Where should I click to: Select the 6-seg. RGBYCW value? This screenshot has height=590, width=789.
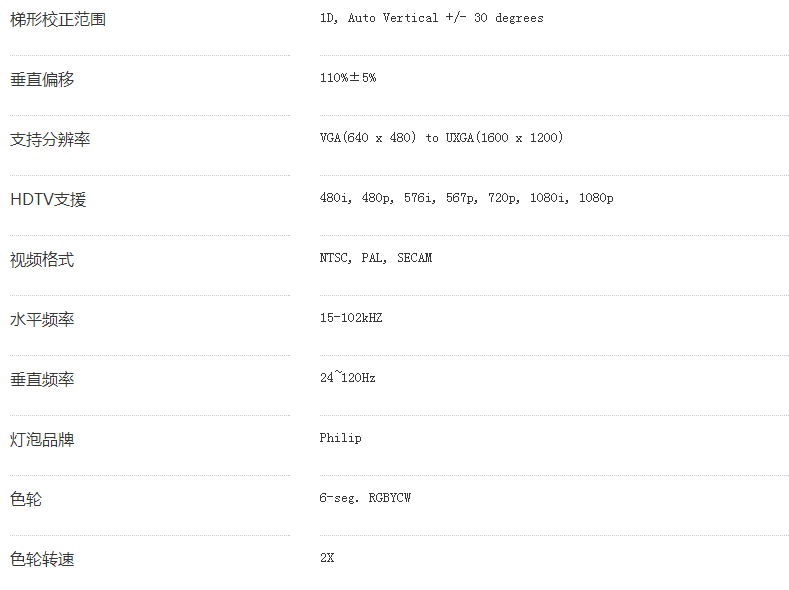[365, 498]
